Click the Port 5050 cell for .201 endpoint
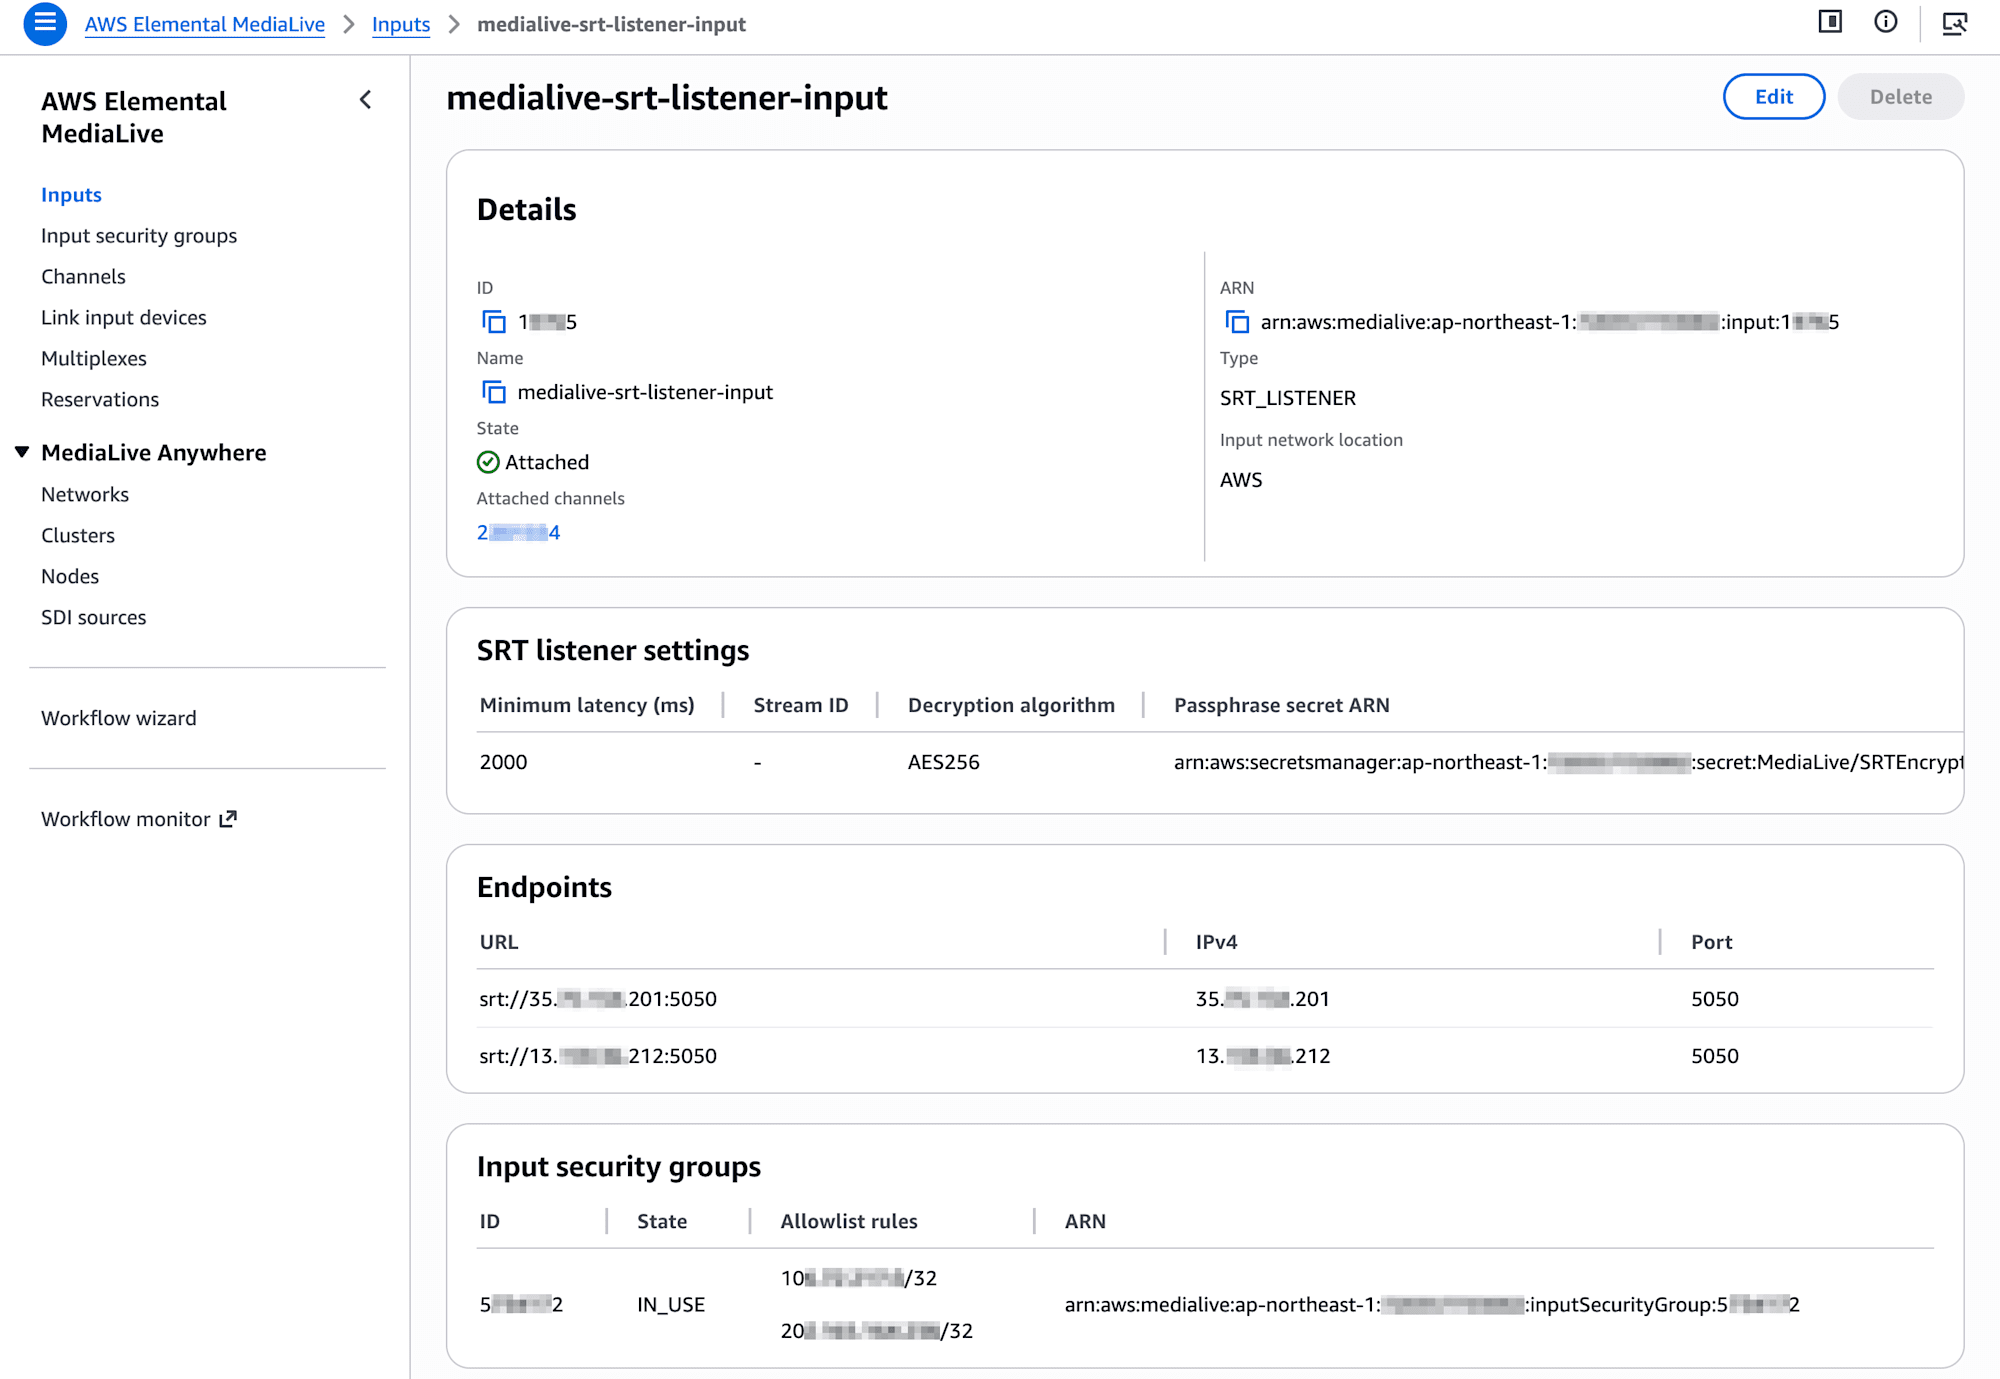 point(1715,999)
